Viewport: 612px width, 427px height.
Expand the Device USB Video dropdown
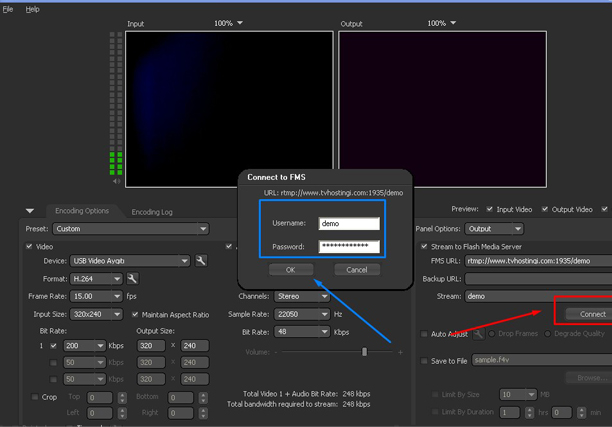coord(130,261)
